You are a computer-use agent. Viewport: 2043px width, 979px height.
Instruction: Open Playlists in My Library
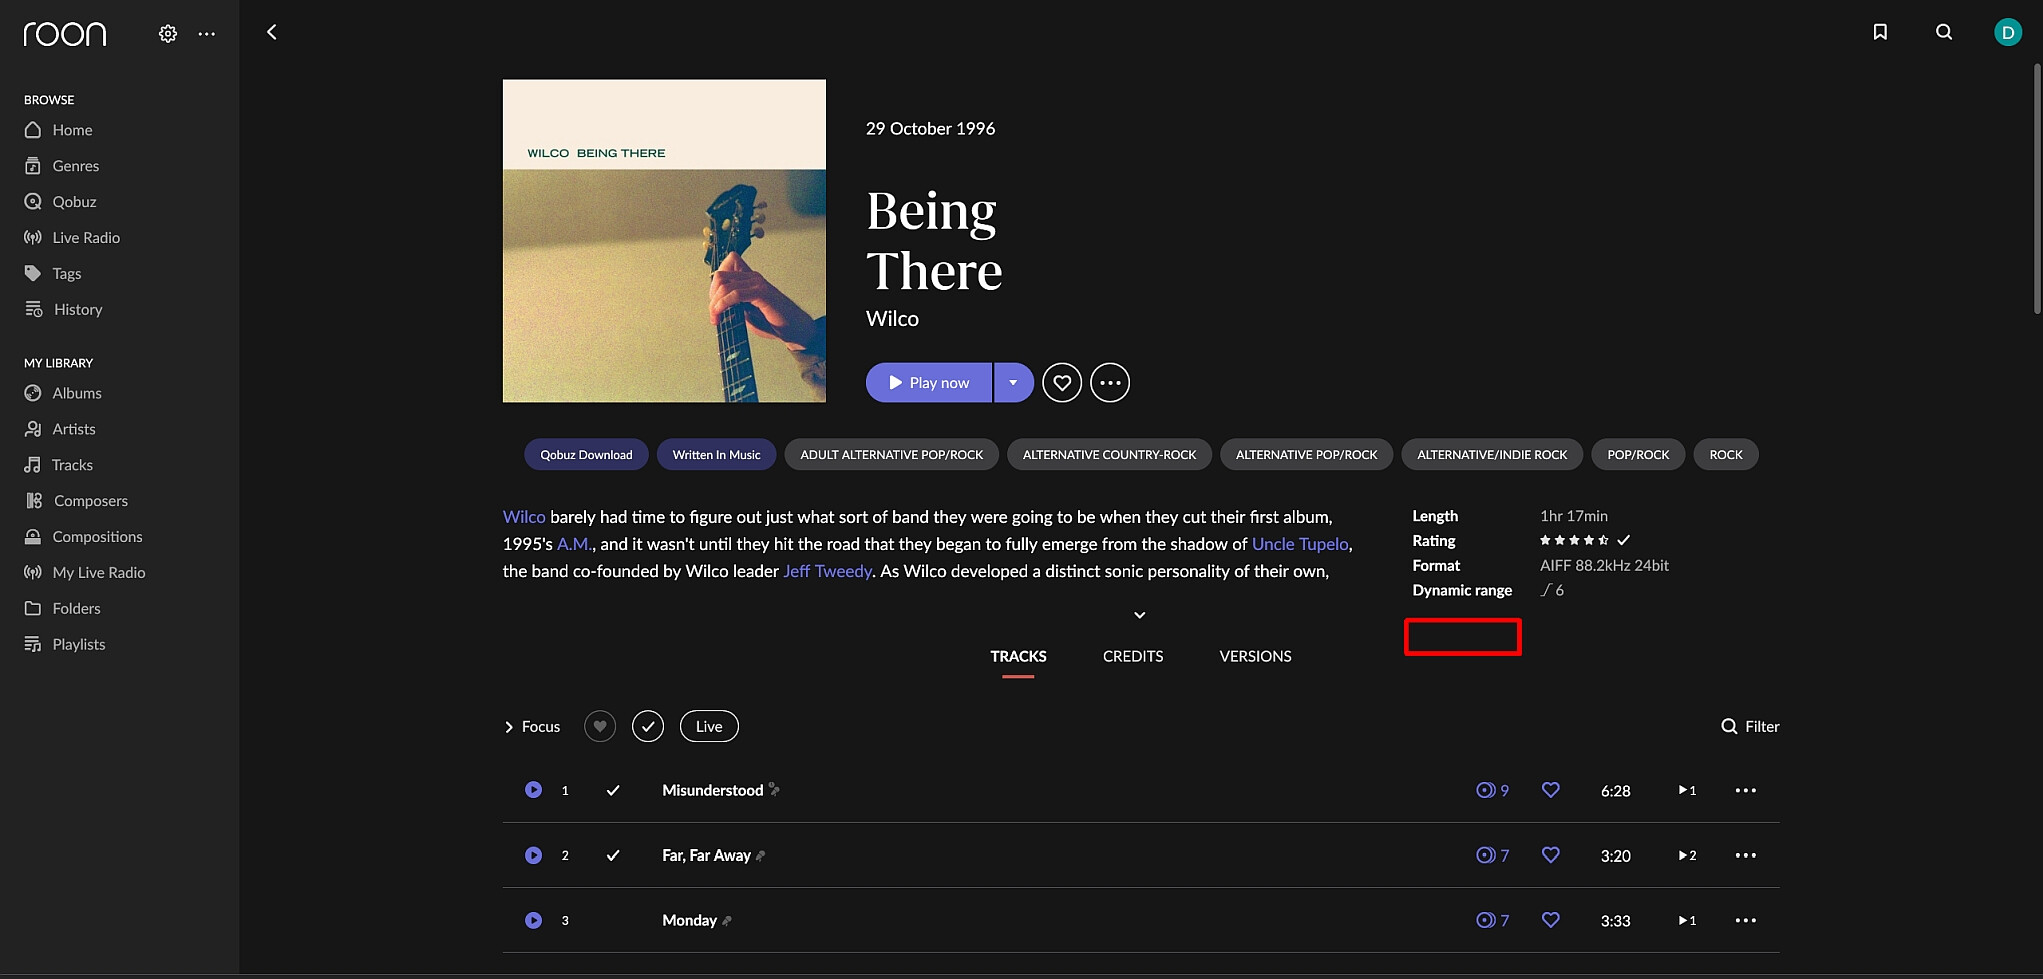pyautogui.click(x=78, y=646)
